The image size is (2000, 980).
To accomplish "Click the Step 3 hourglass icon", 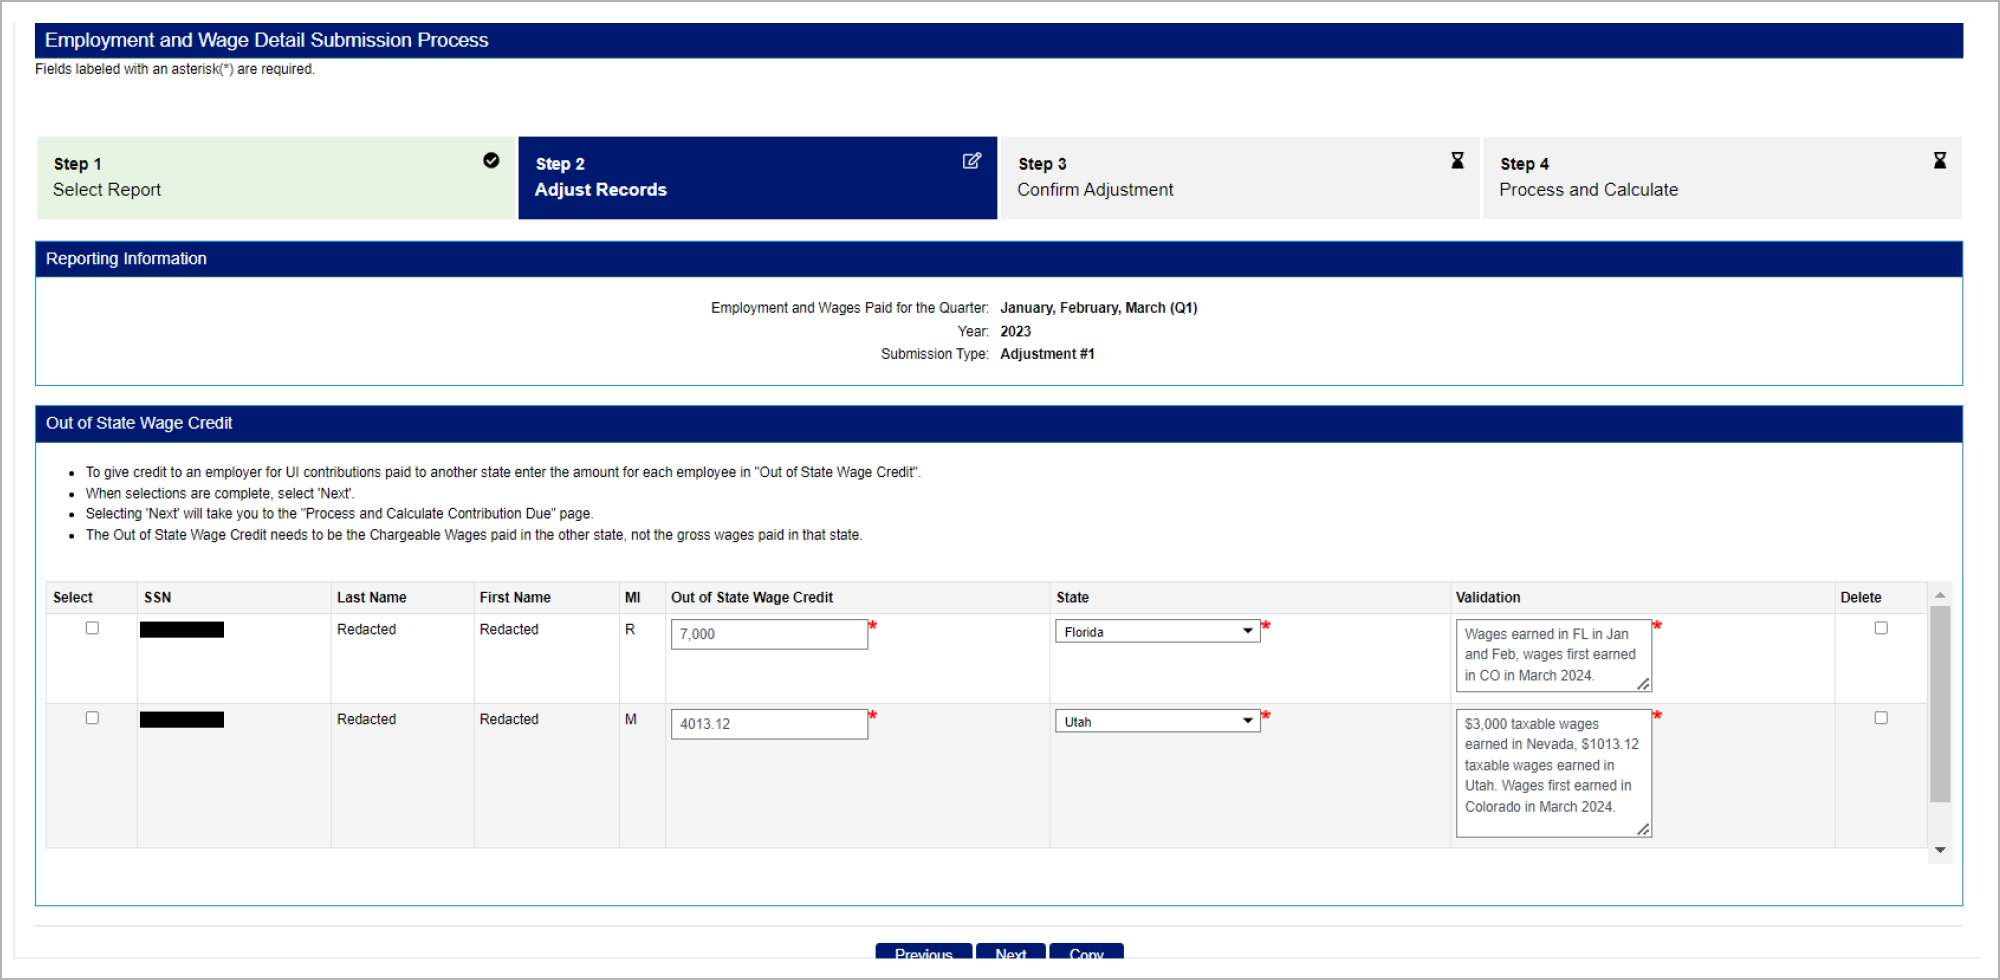I will 1457,161.
